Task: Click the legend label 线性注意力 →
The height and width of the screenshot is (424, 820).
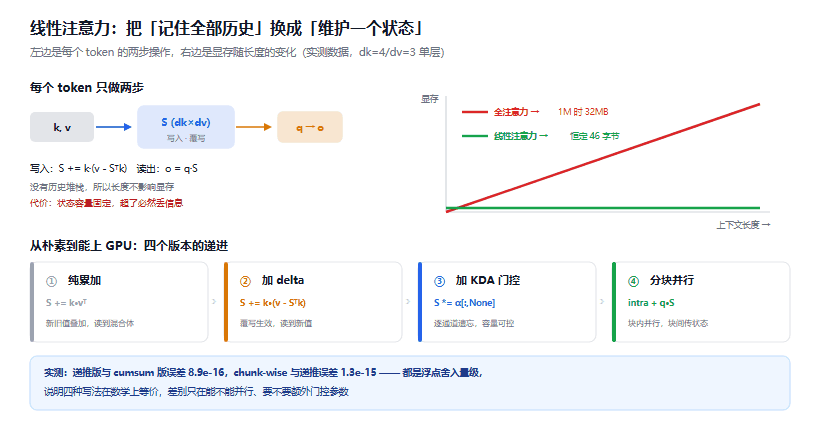Action: click(x=521, y=136)
